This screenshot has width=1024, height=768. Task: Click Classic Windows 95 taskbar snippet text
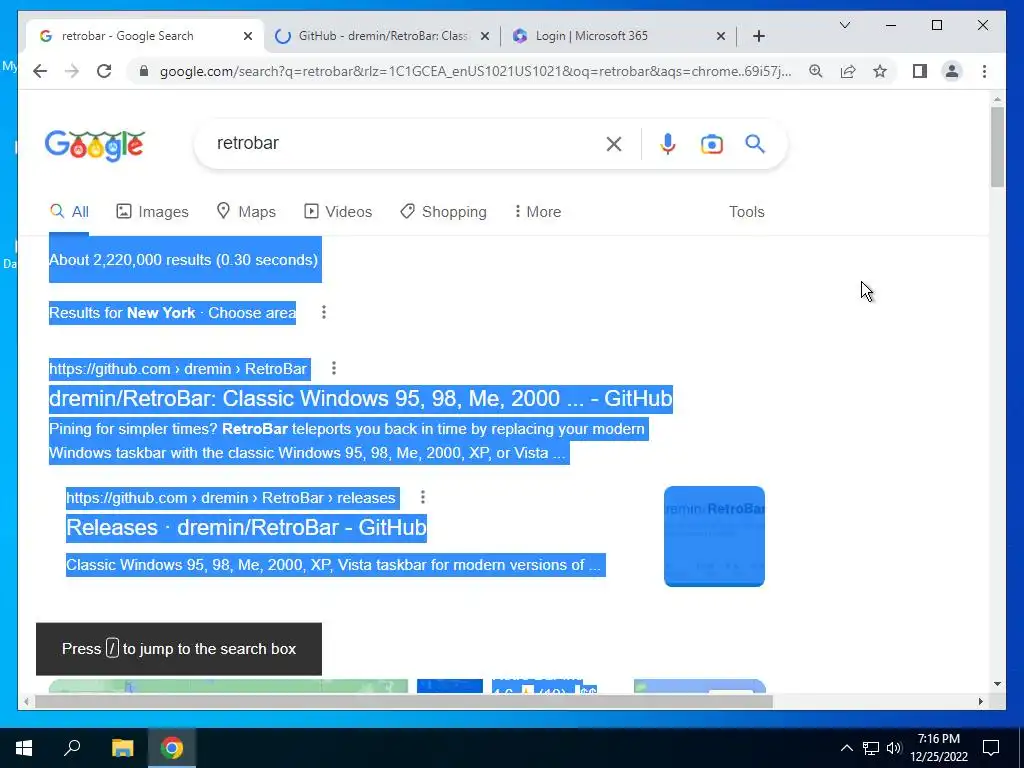coord(333,565)
